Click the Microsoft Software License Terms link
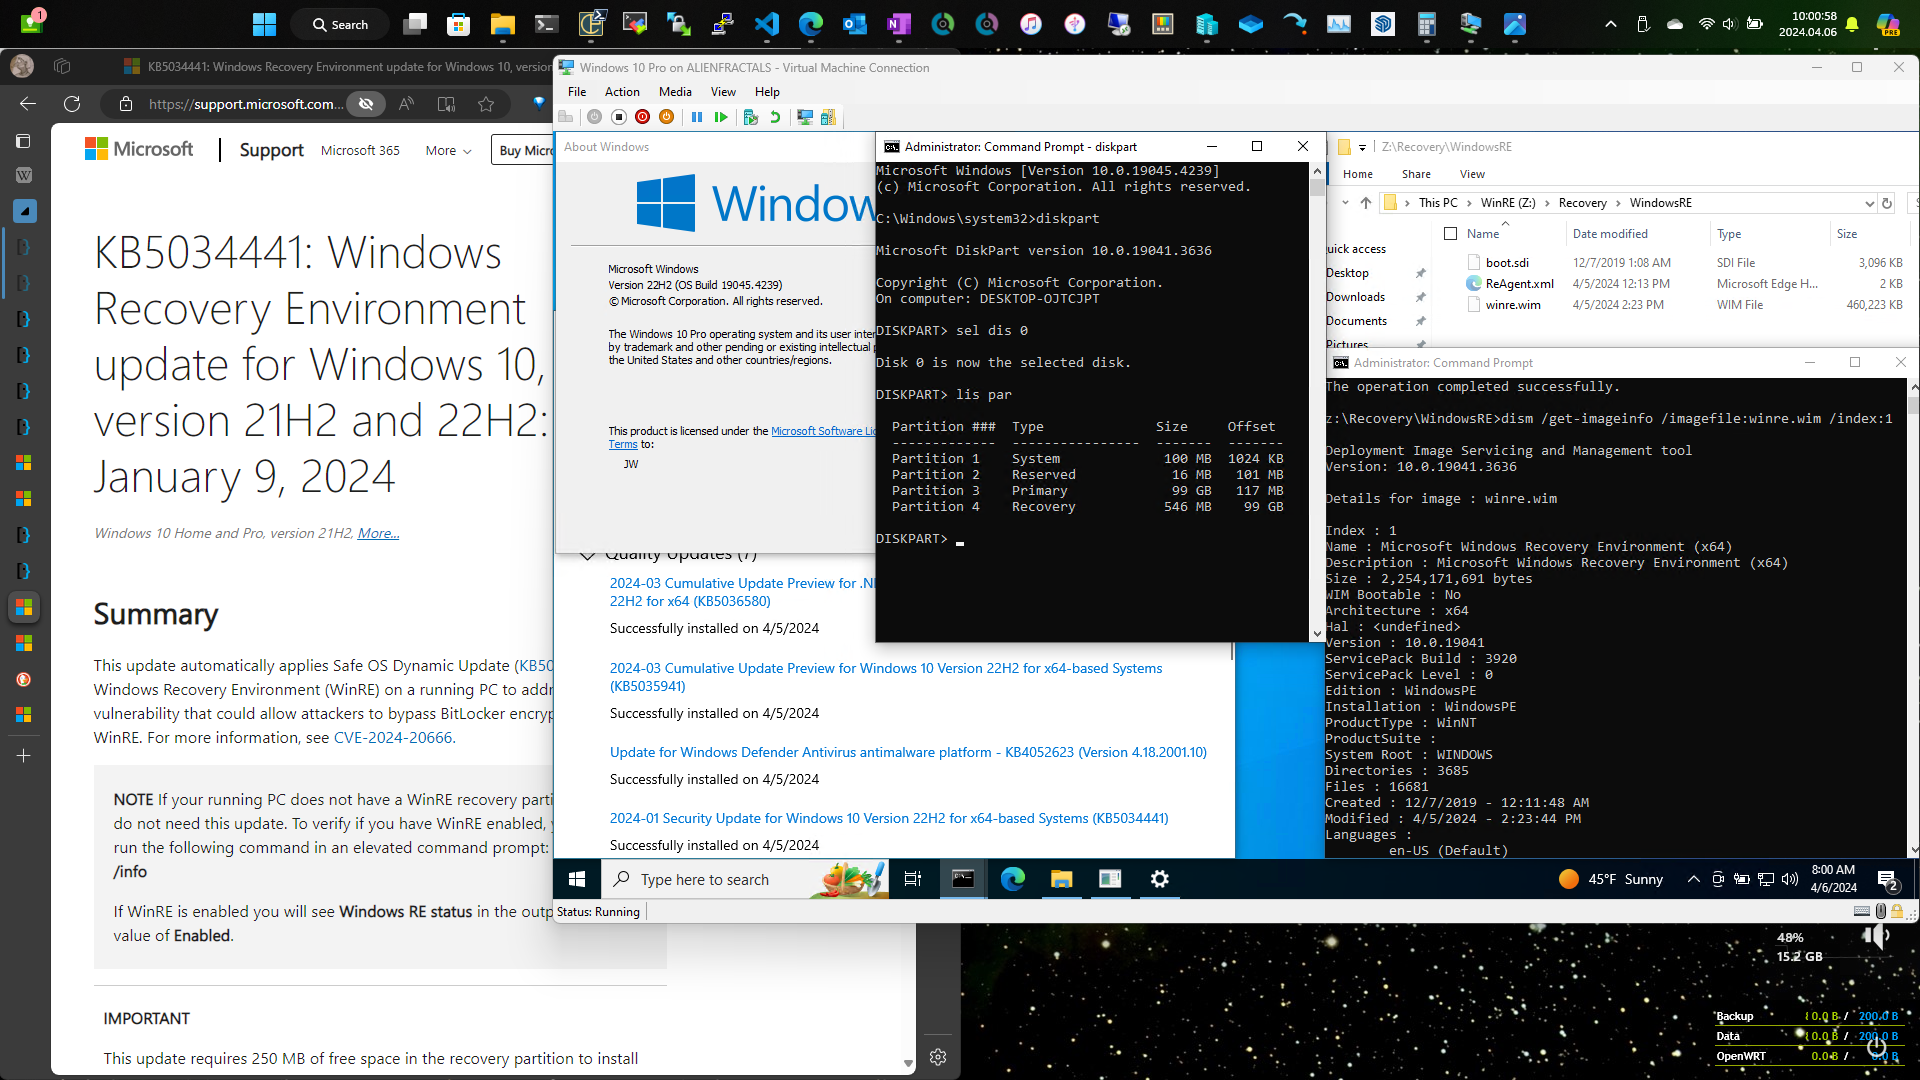Viewport: 1920px width, 1080px height. click(x=823, y=431)
